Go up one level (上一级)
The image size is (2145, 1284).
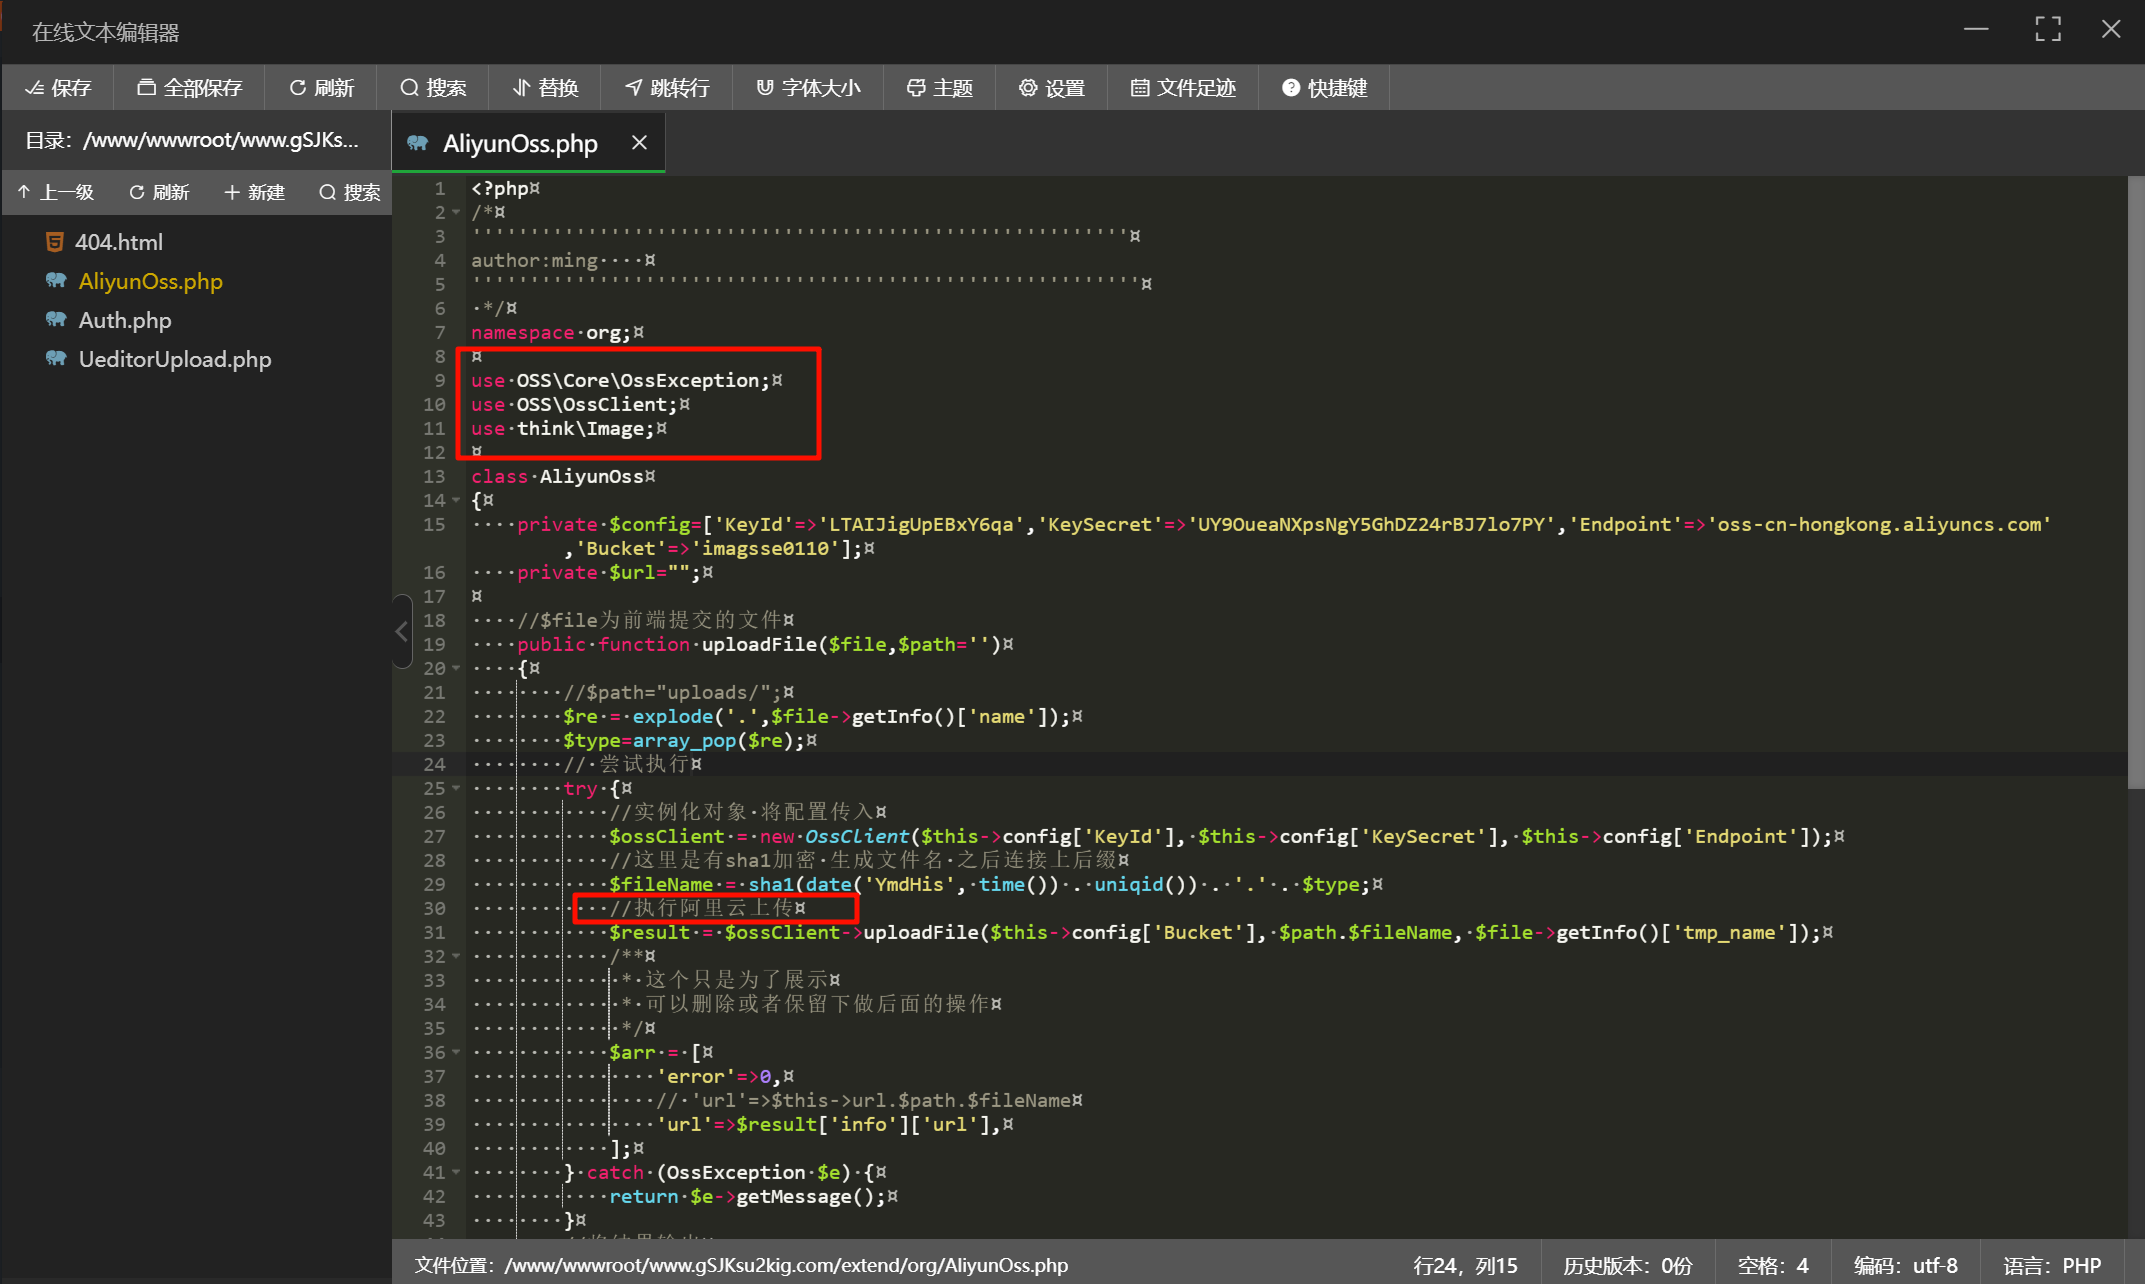coord(56,192)
